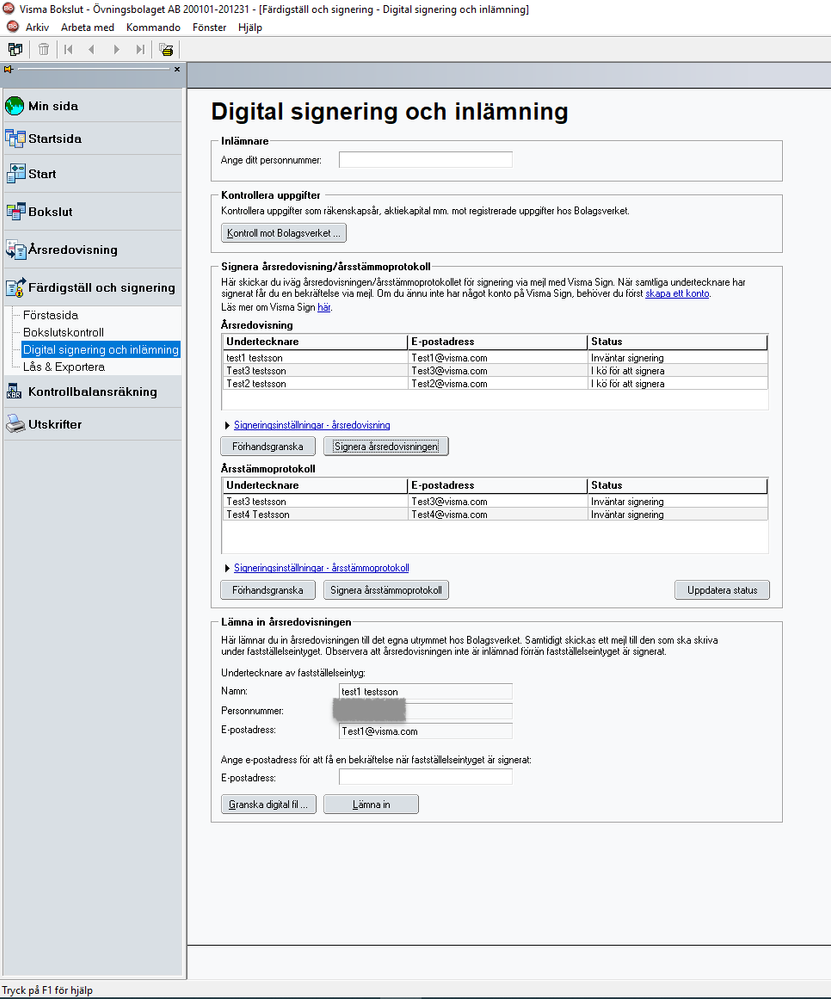Click the pin icon on sidebar panel

pyautogui.click(x=8, y=70)
